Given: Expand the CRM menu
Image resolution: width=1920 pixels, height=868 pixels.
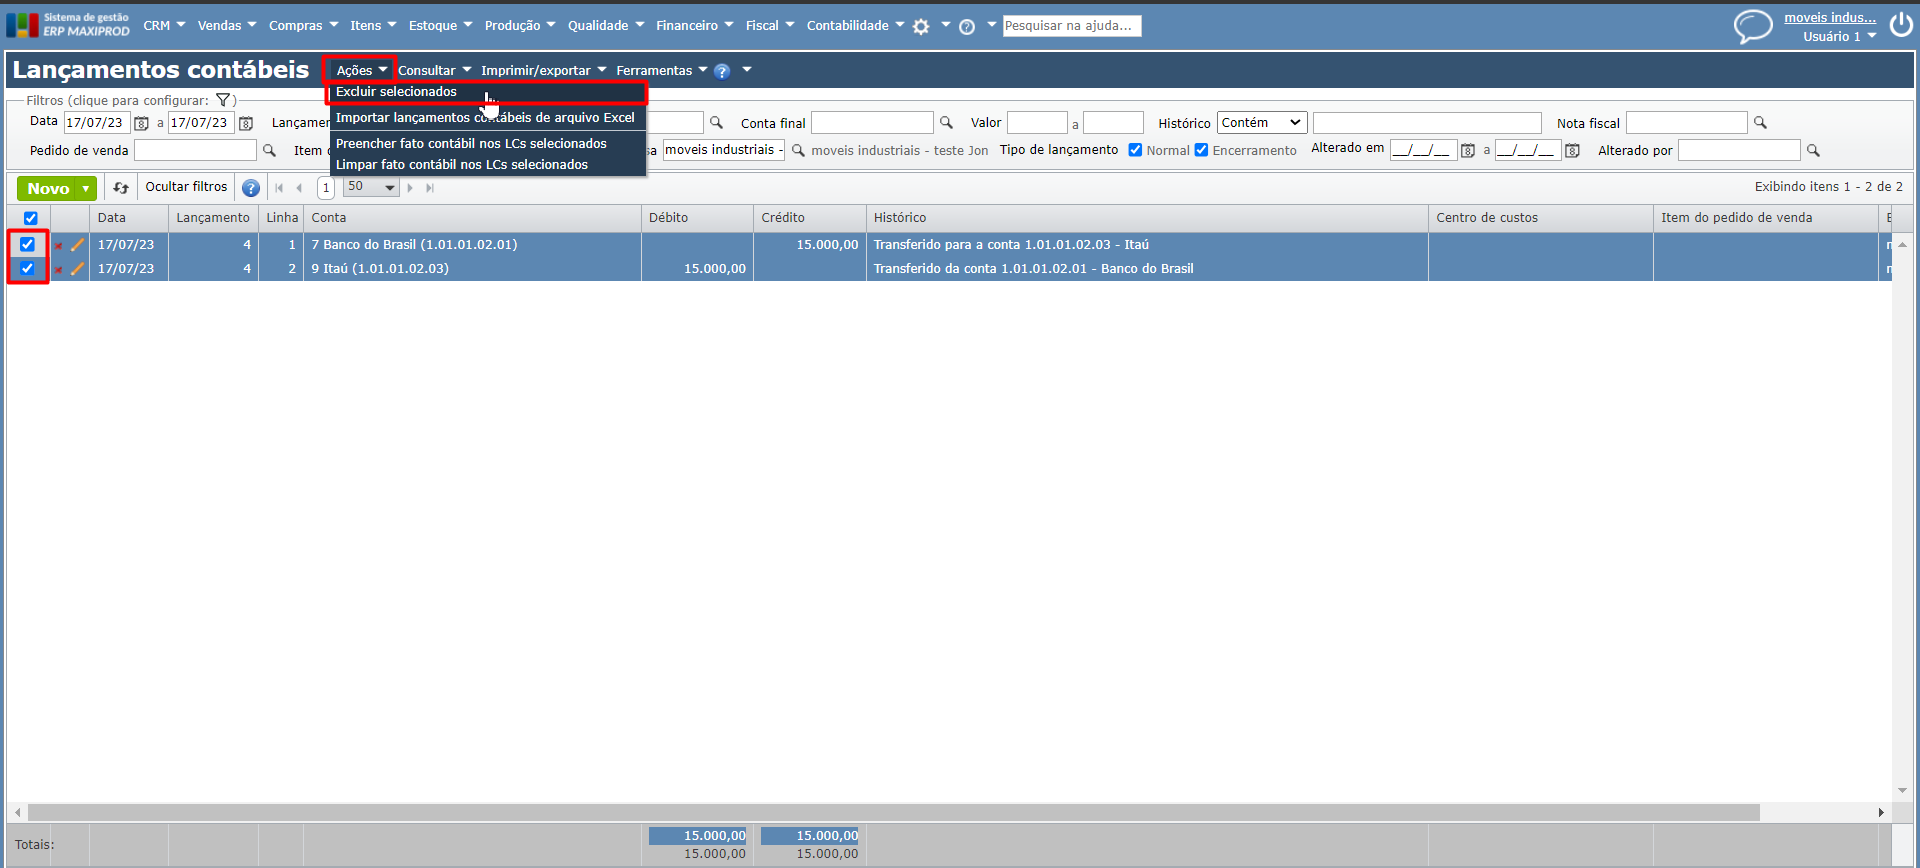Looking at the screenshot, I should [164, 25].
